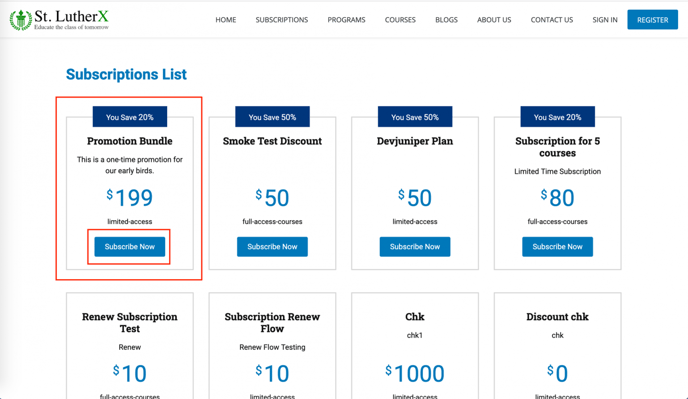Viewport: 688px width, 399px height.
Task: Subscribe Now to Subscription for 5 courses
Action: coord(558,247)
